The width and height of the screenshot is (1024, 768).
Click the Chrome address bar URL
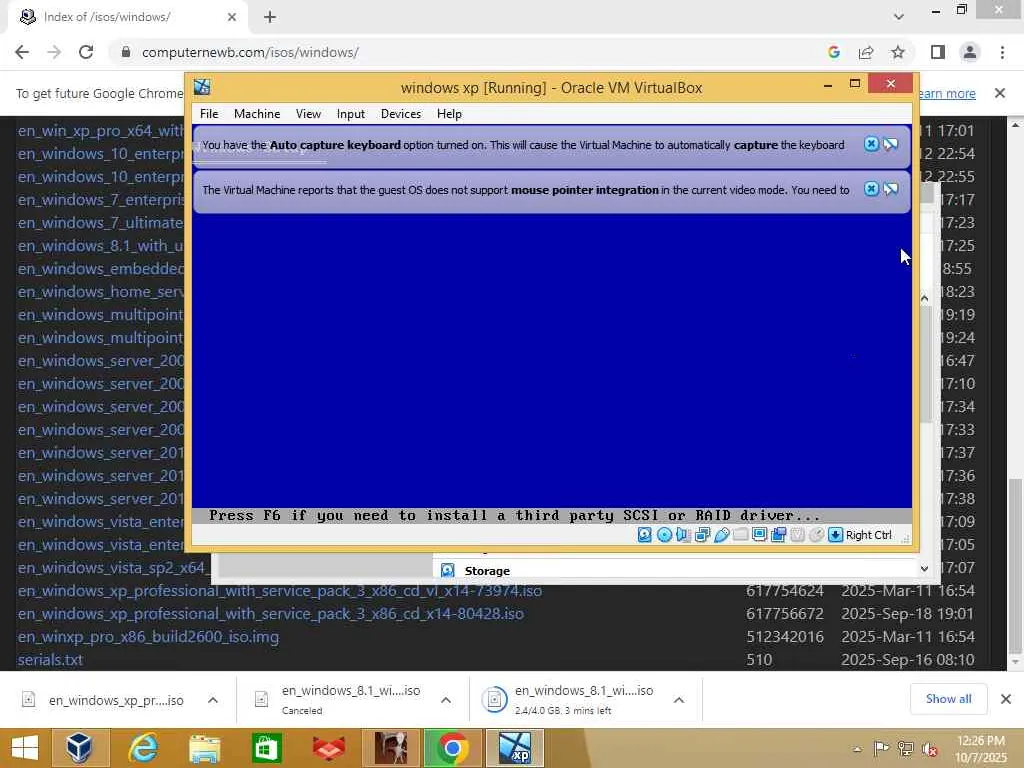[250, 52]
